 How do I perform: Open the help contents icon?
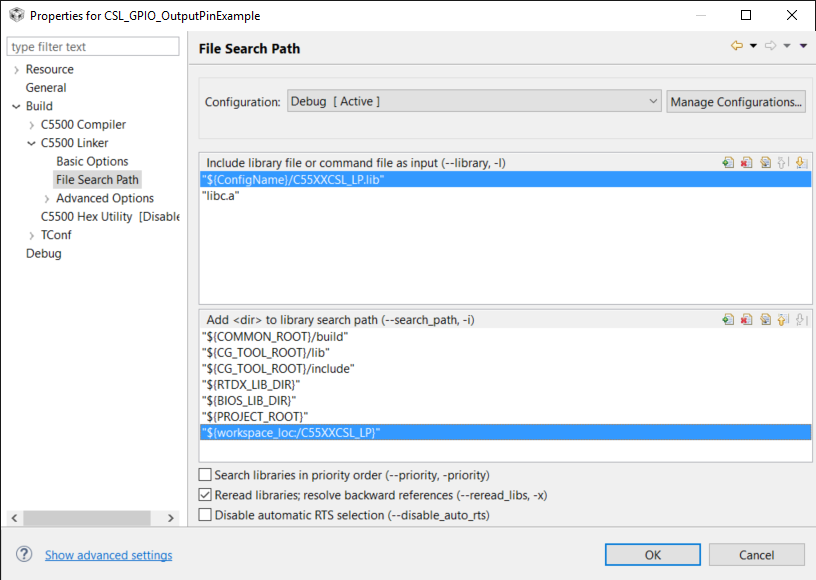[x=24, y=555]
